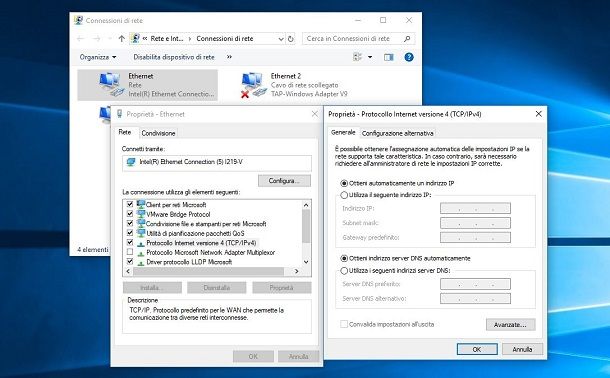
Task: Uncheck VMware Bridge Protocol
Action: (130, 214)
